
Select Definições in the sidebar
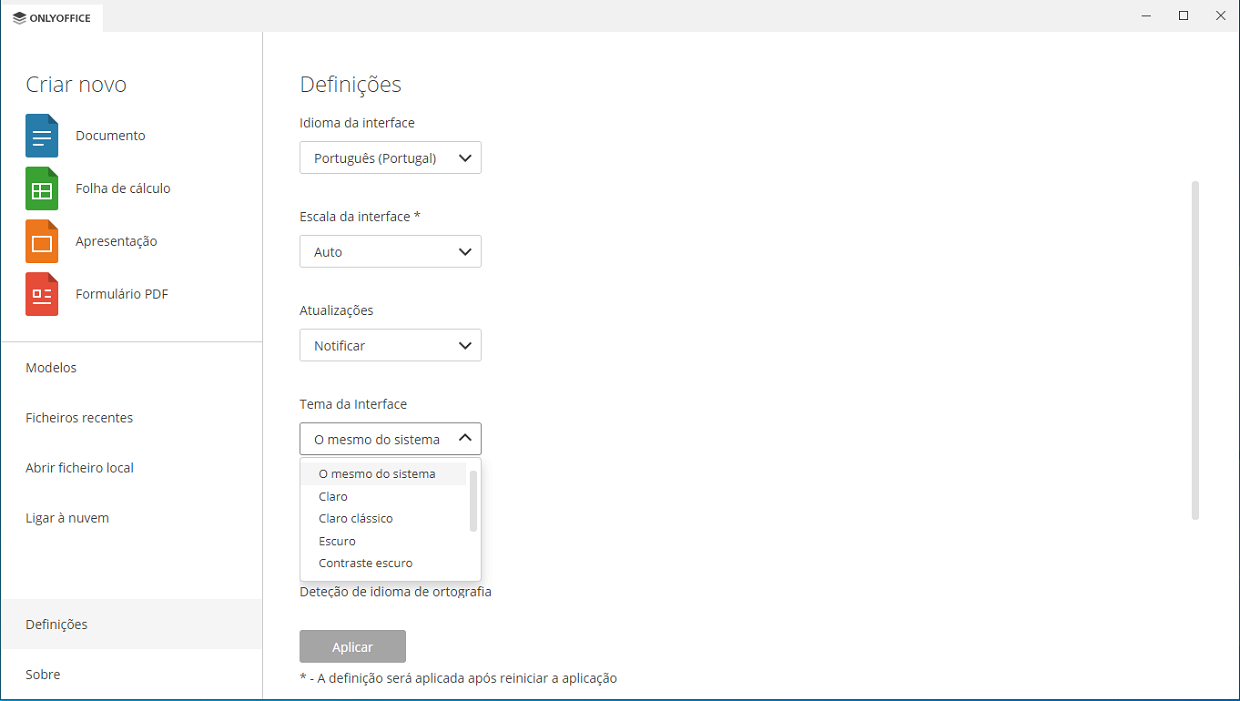[x=131, y=624]
